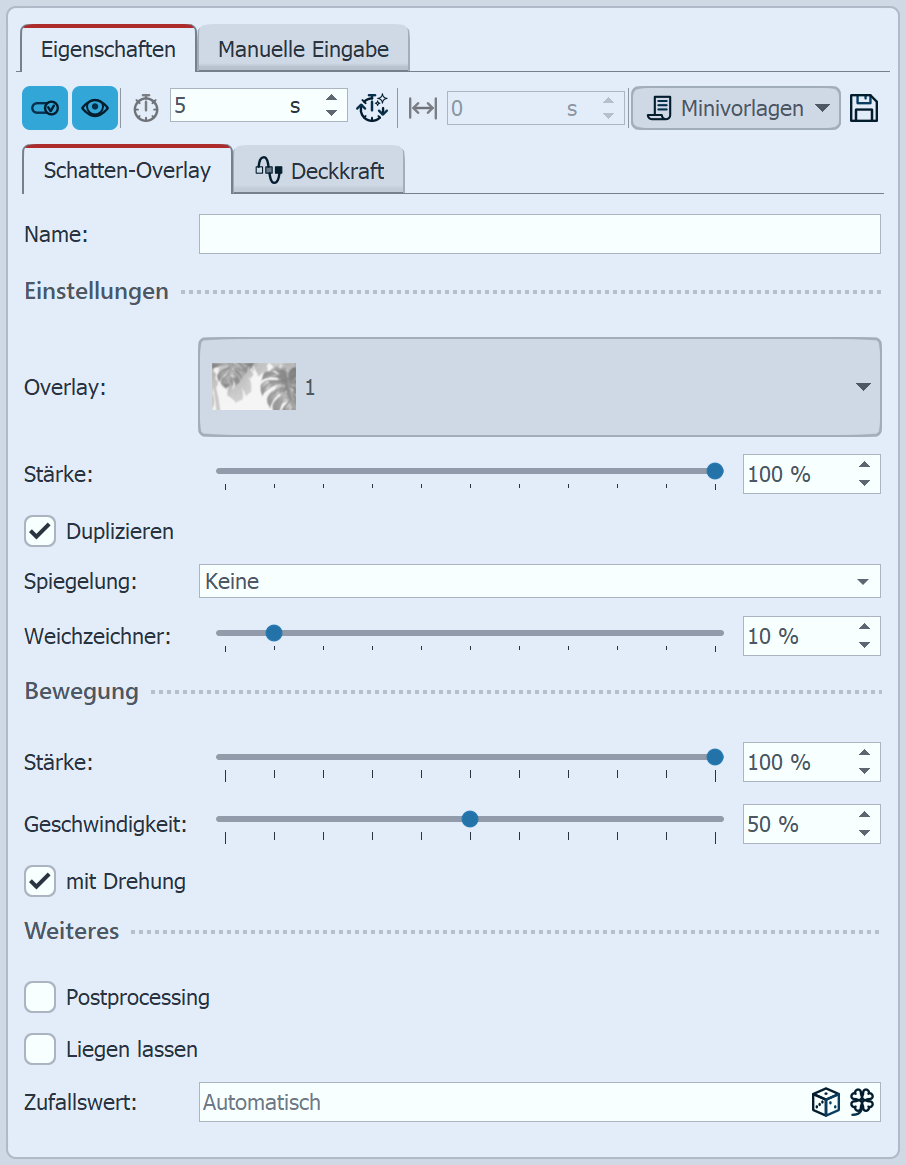Uncheck the Duplizieren checkbox
The height and width of the screenshot is (1165, 906).
pyautogui.click(x=40, y=531)
